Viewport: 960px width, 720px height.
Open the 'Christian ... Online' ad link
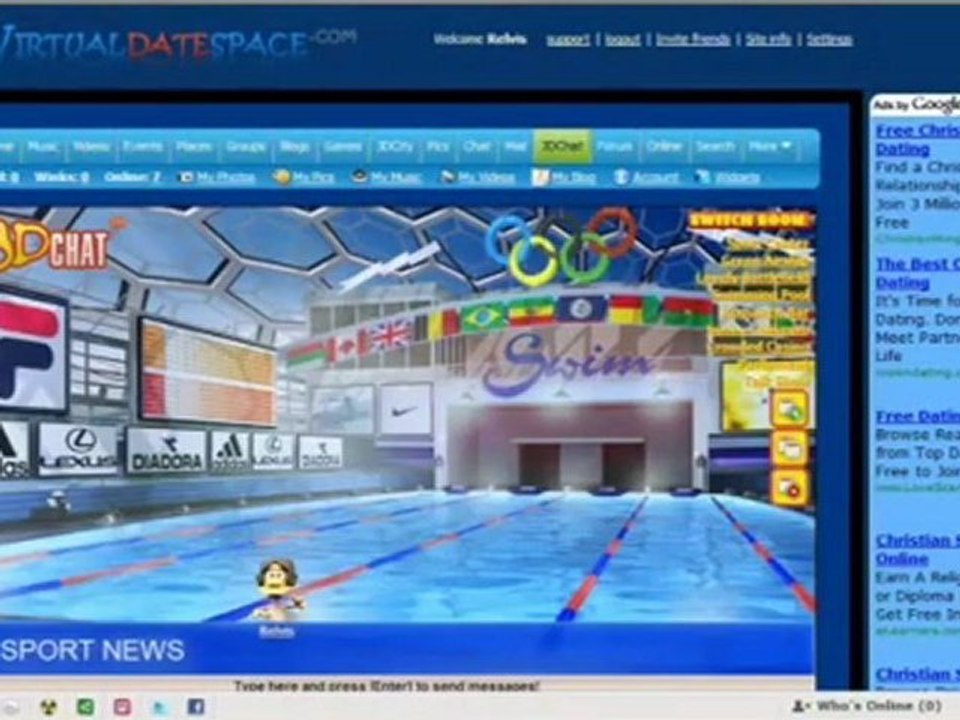[x=917, y=550]
